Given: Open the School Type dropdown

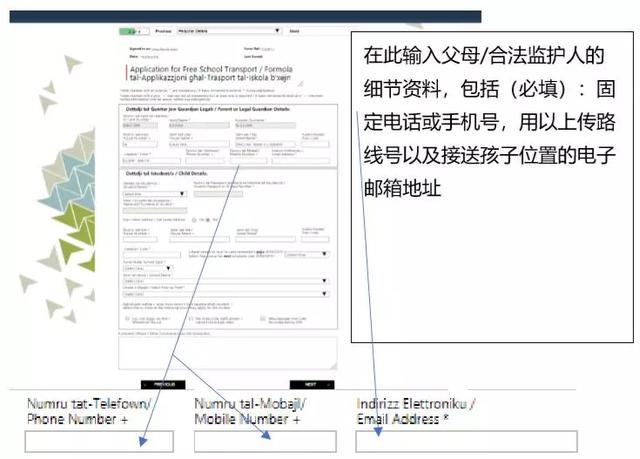Looking at the screenshot, I should [148, 268].
